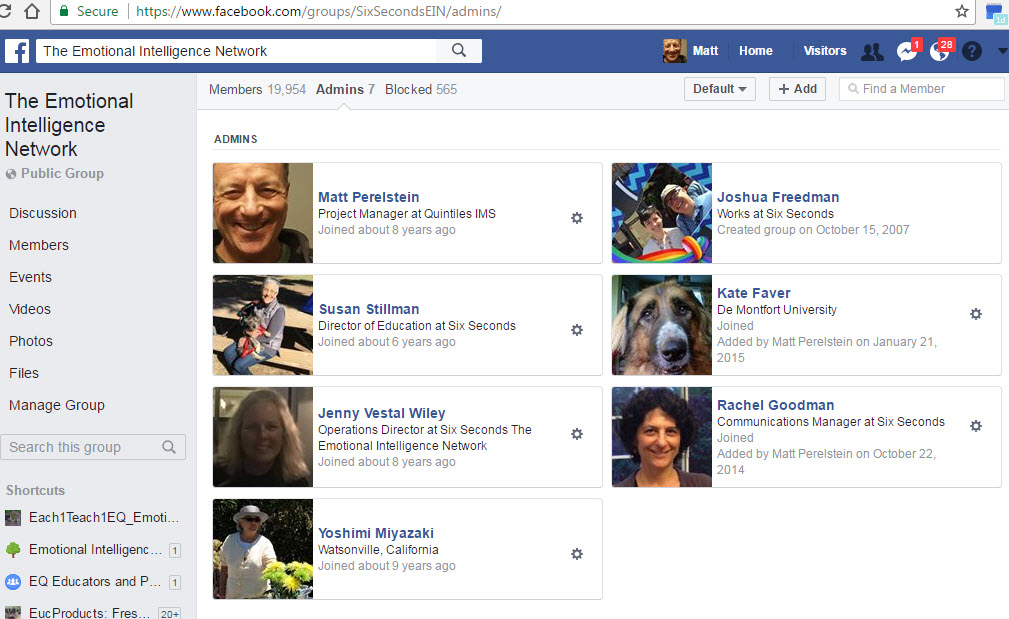Image resolution: width=1009 pixels, height=619 pixels.
Task: Open the friend requests icon
Action: pos(872,52)
